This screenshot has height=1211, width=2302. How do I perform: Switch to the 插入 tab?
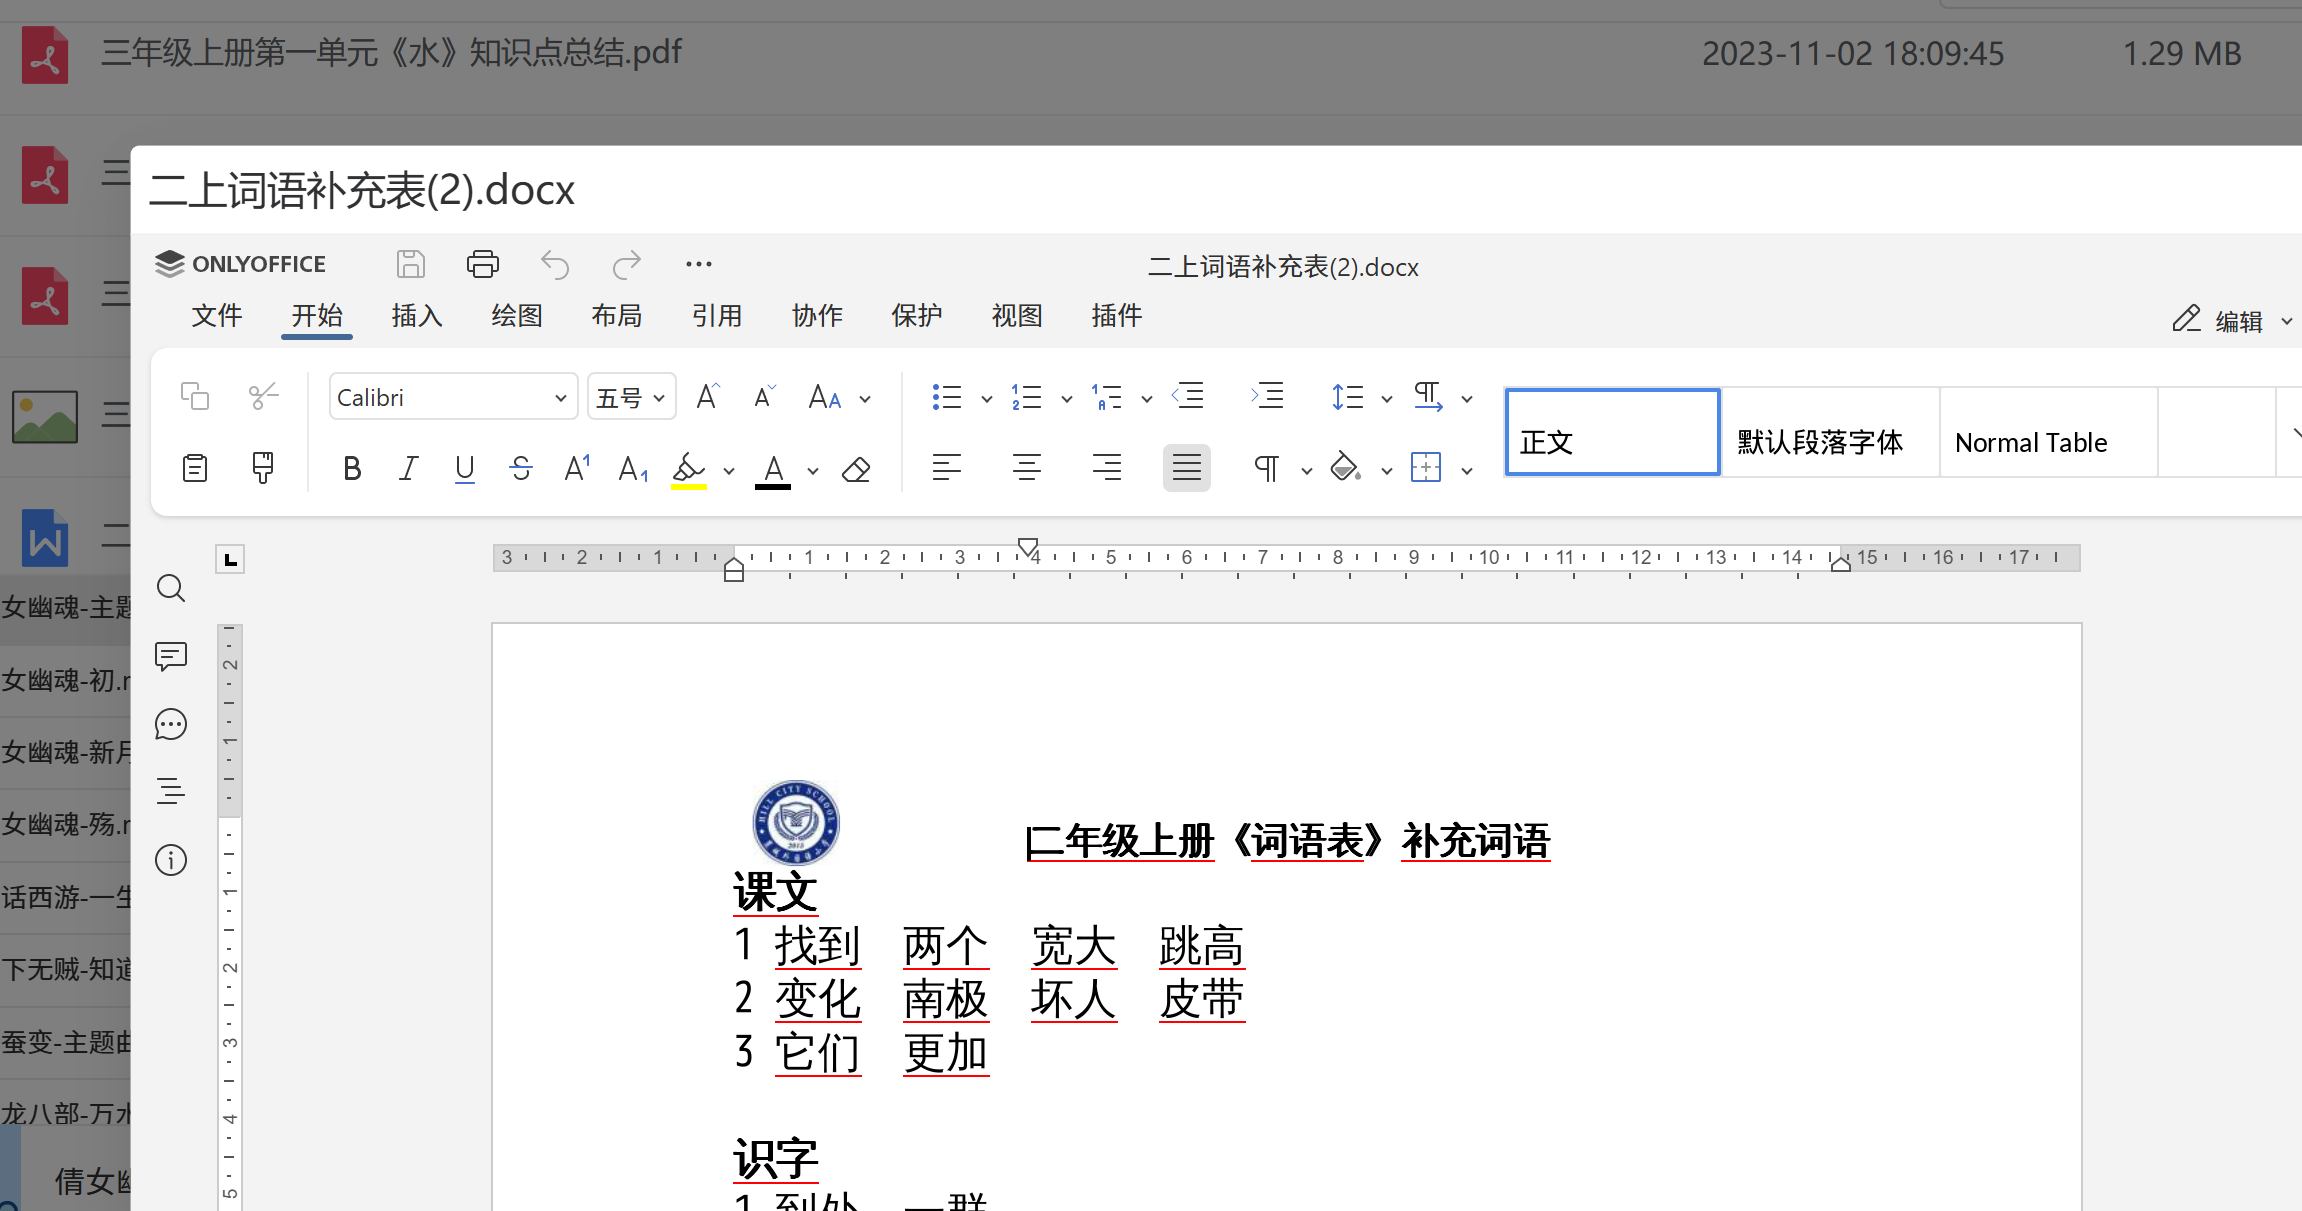(417, 316)
